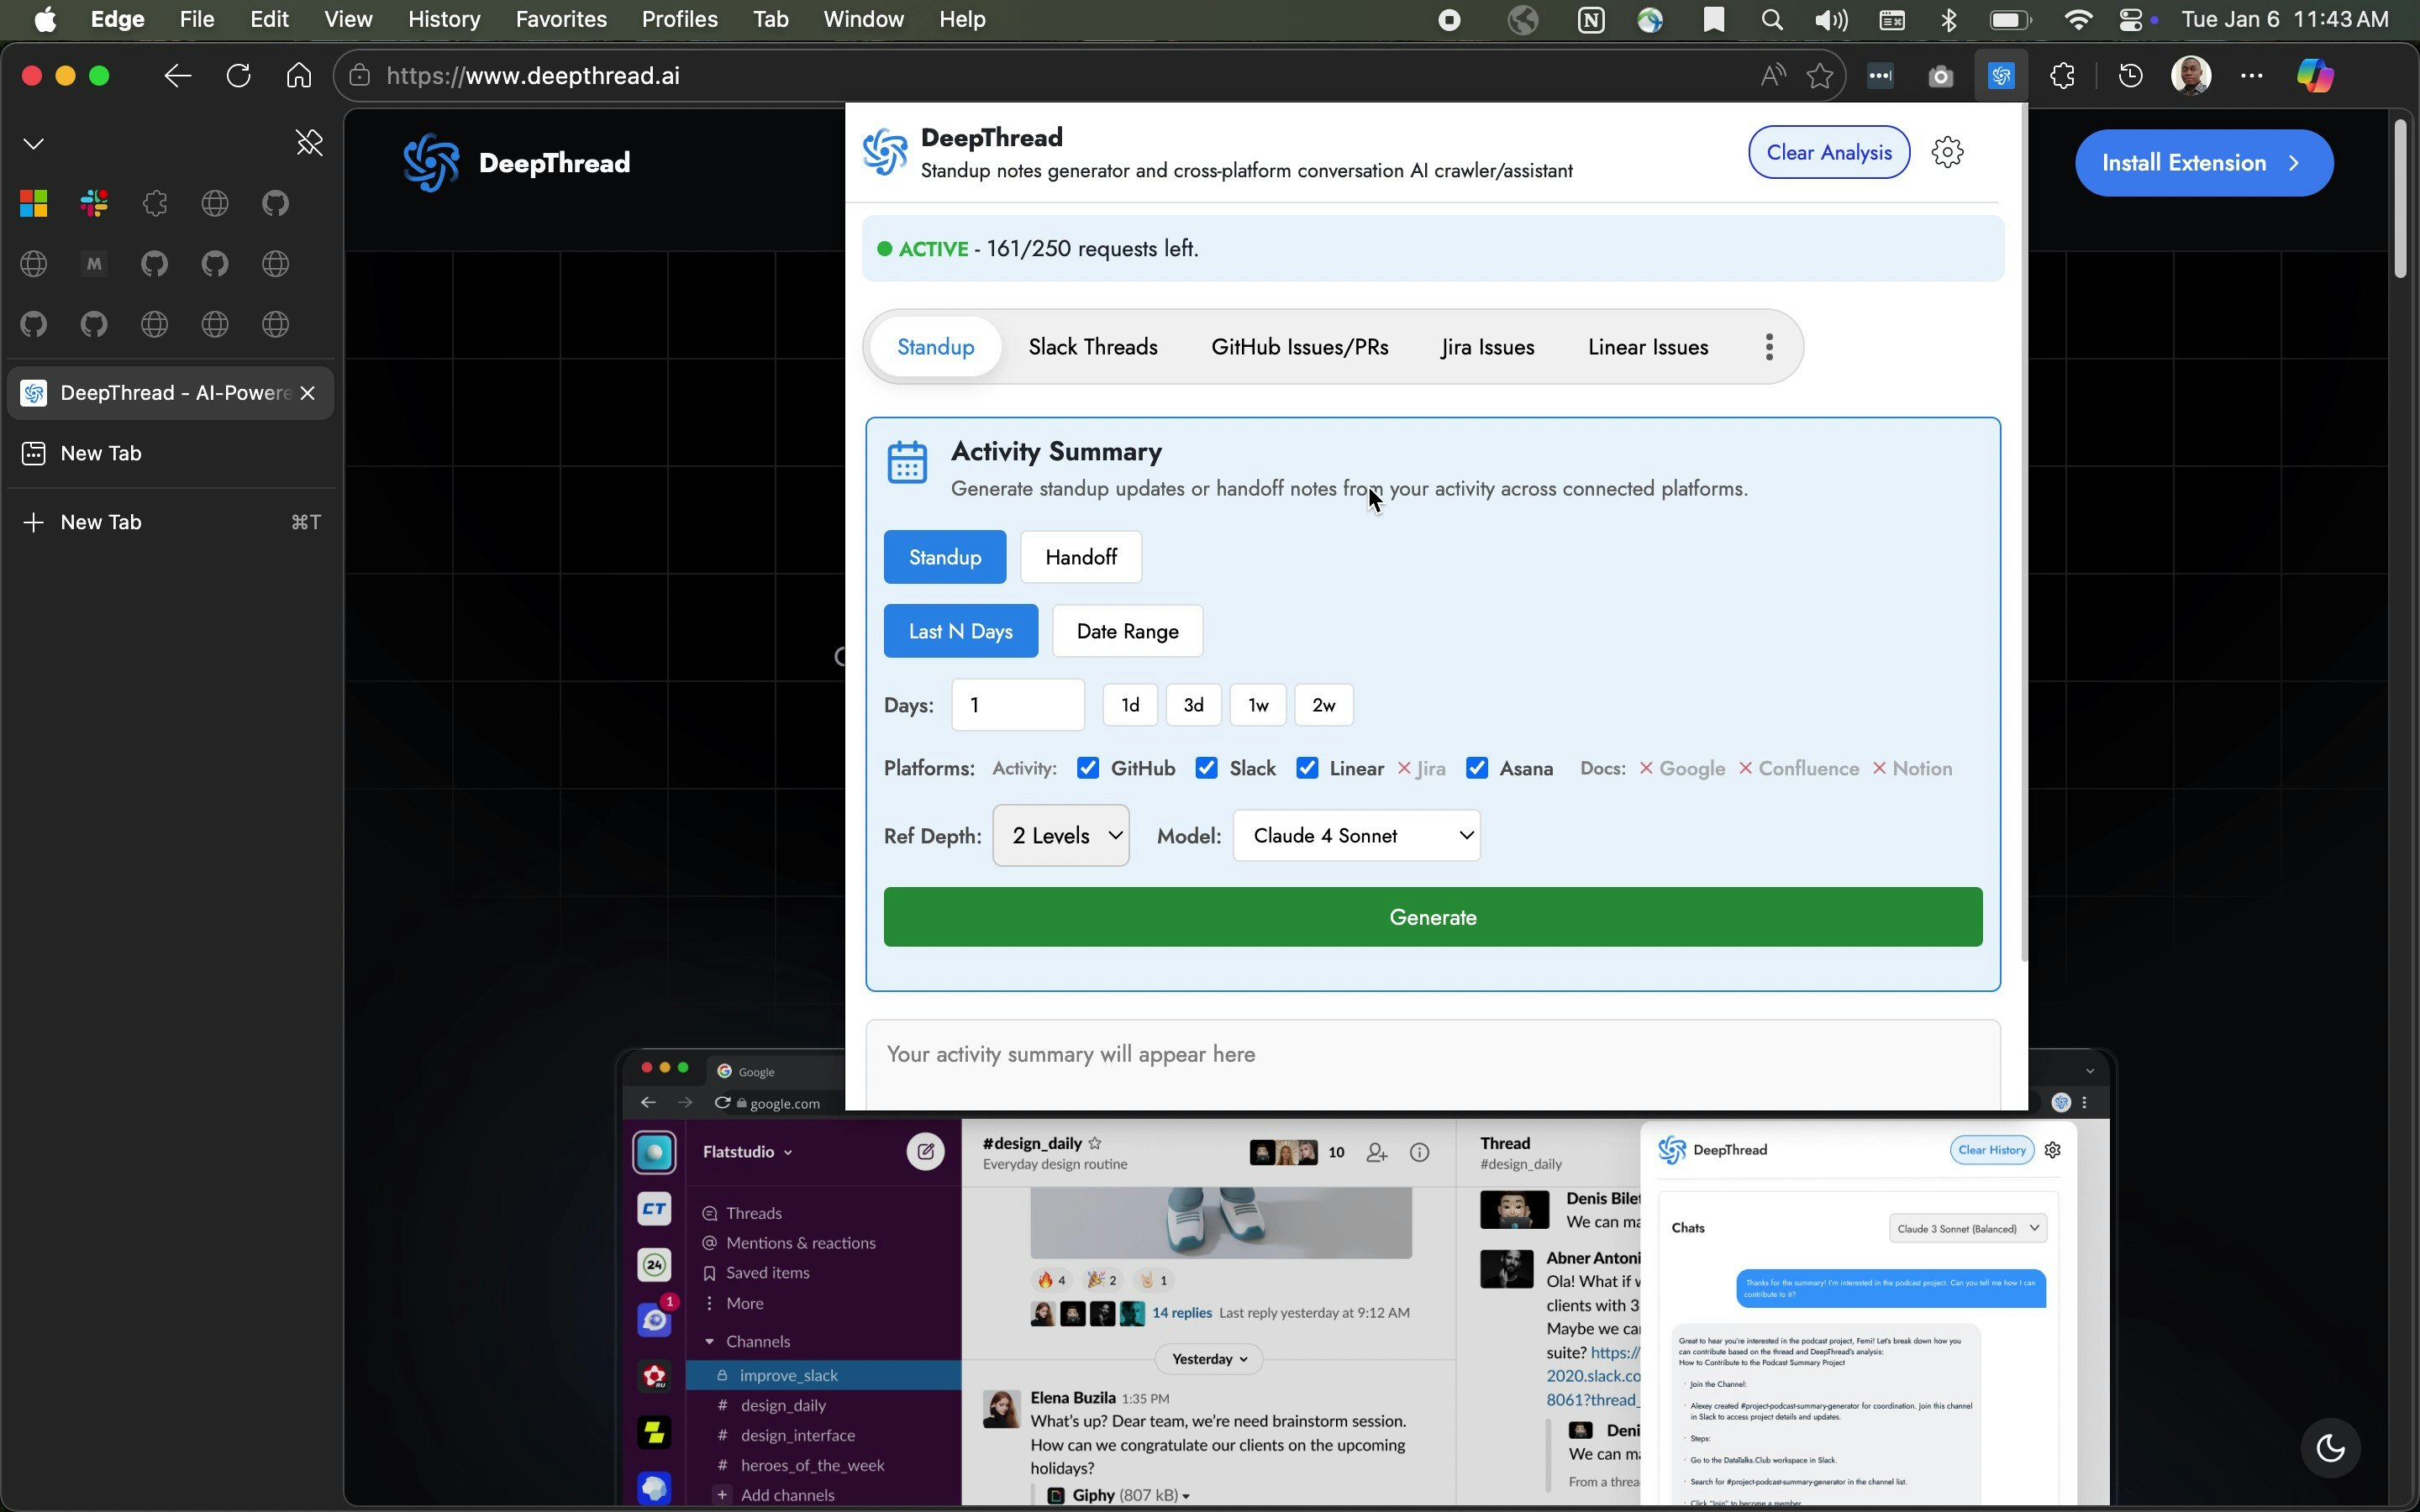Select the Standup tab in the top tab bar
2420x1512 pixels.
click(935, 347)
